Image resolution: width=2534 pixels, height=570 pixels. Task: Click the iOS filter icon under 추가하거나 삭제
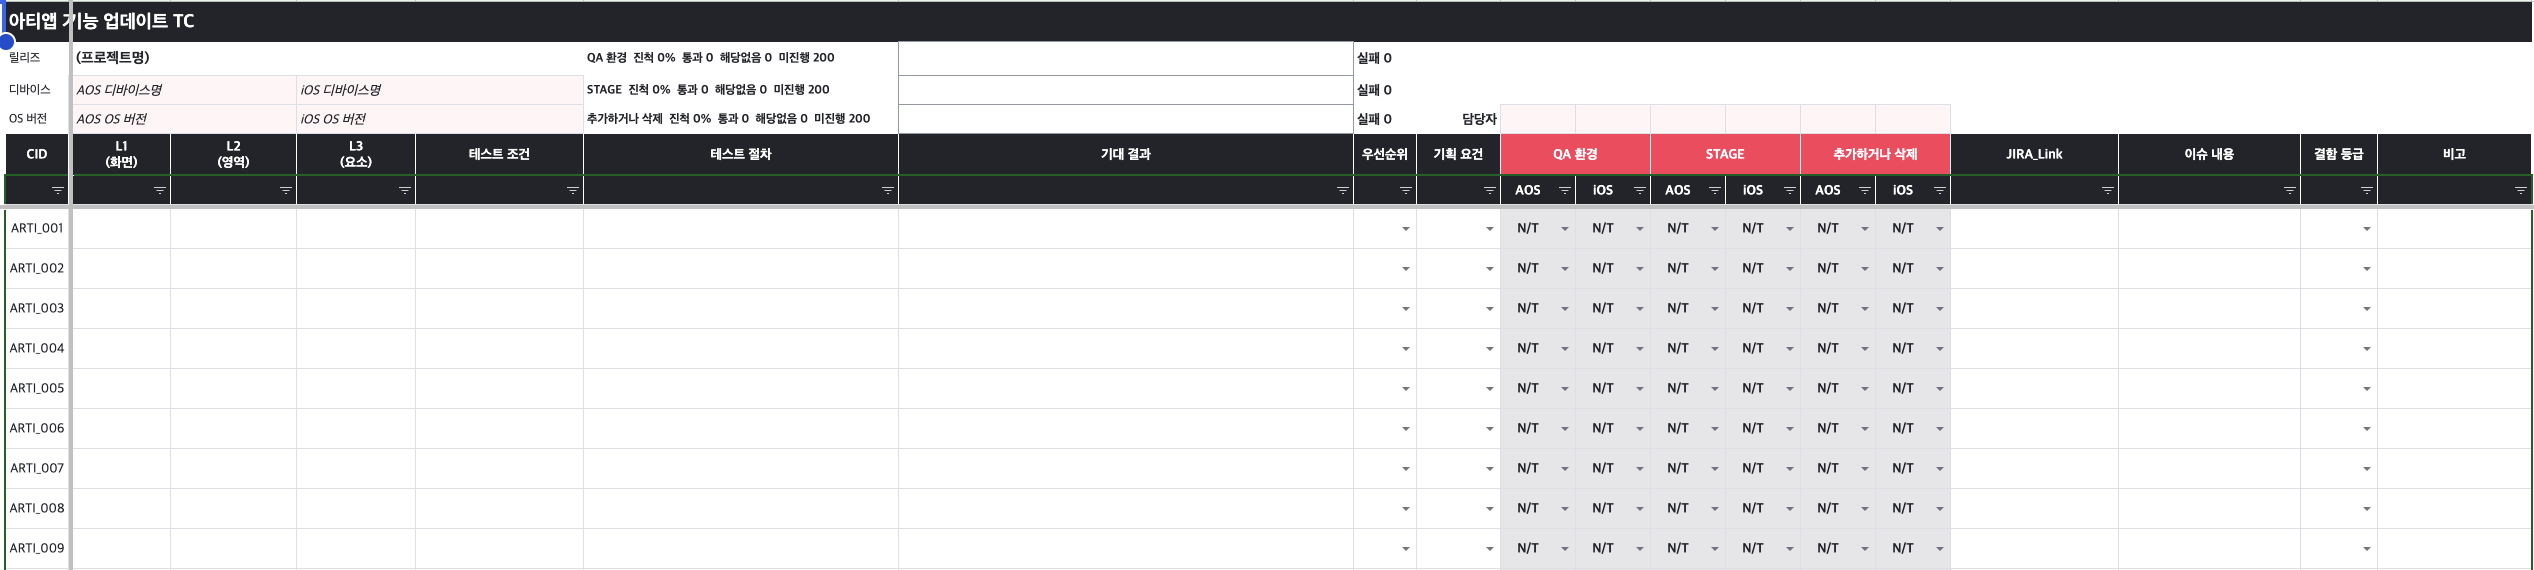pos(1940,190)
